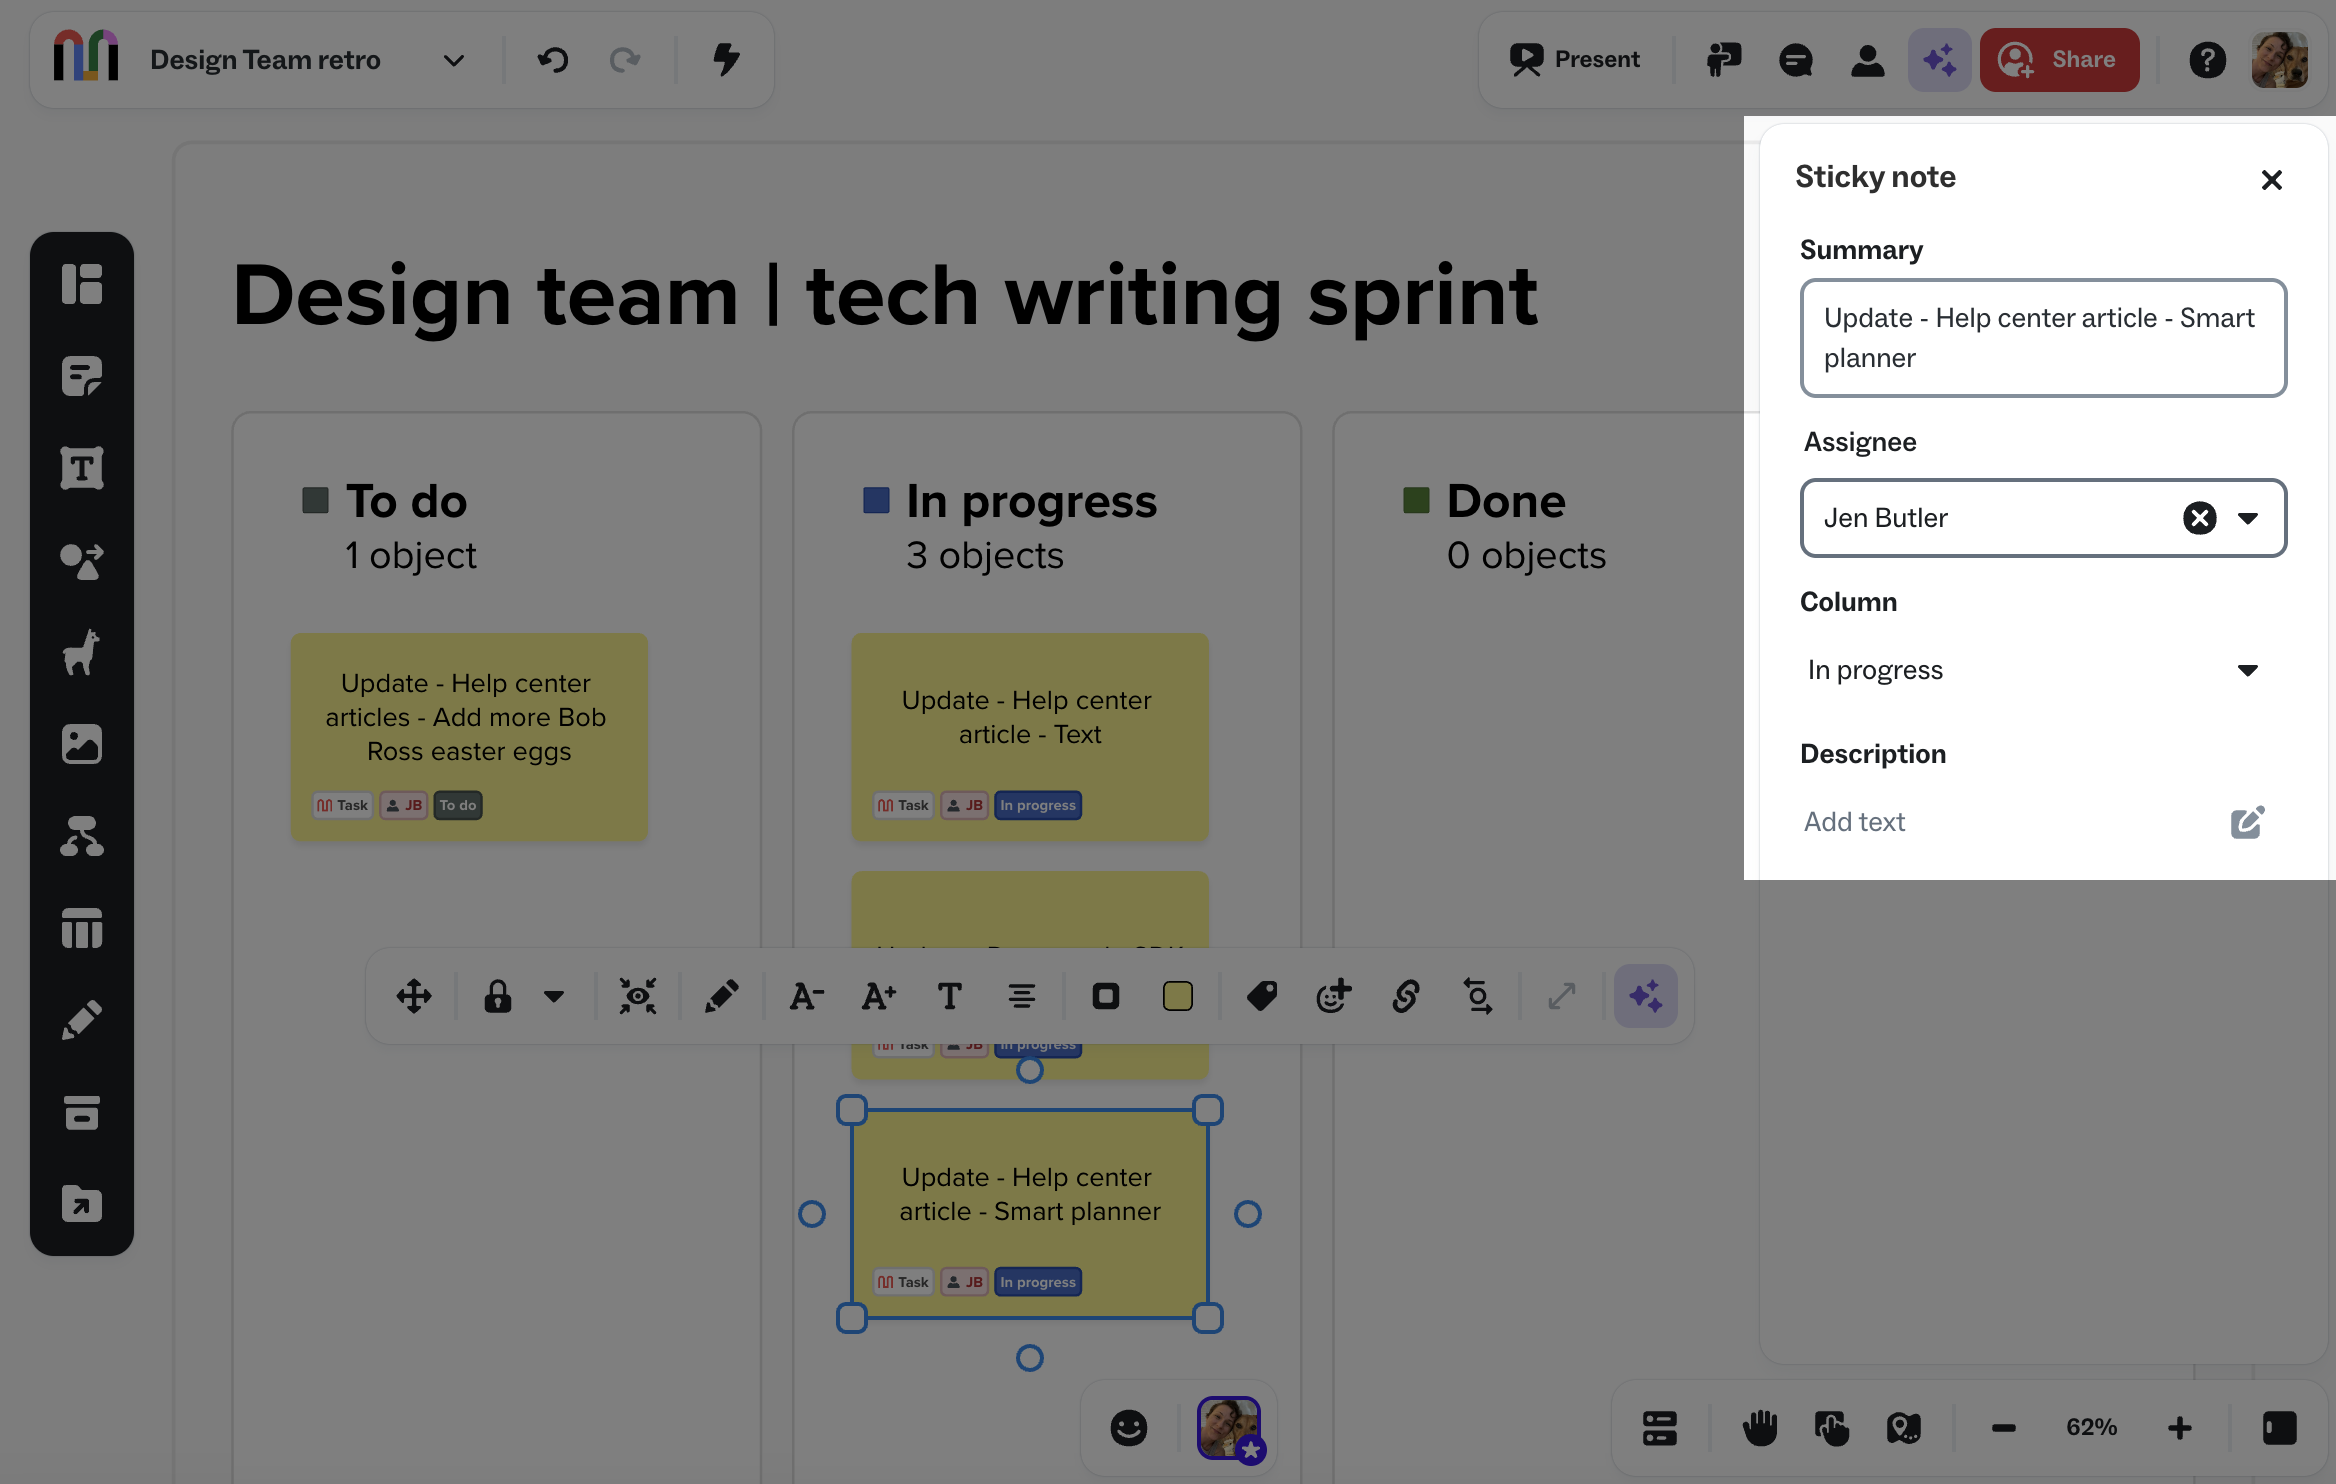Click the AI sparkle icon in top bar
Viewport: 2336px width, 1484px height.
pyautogui.click(x=1940, y=60)
